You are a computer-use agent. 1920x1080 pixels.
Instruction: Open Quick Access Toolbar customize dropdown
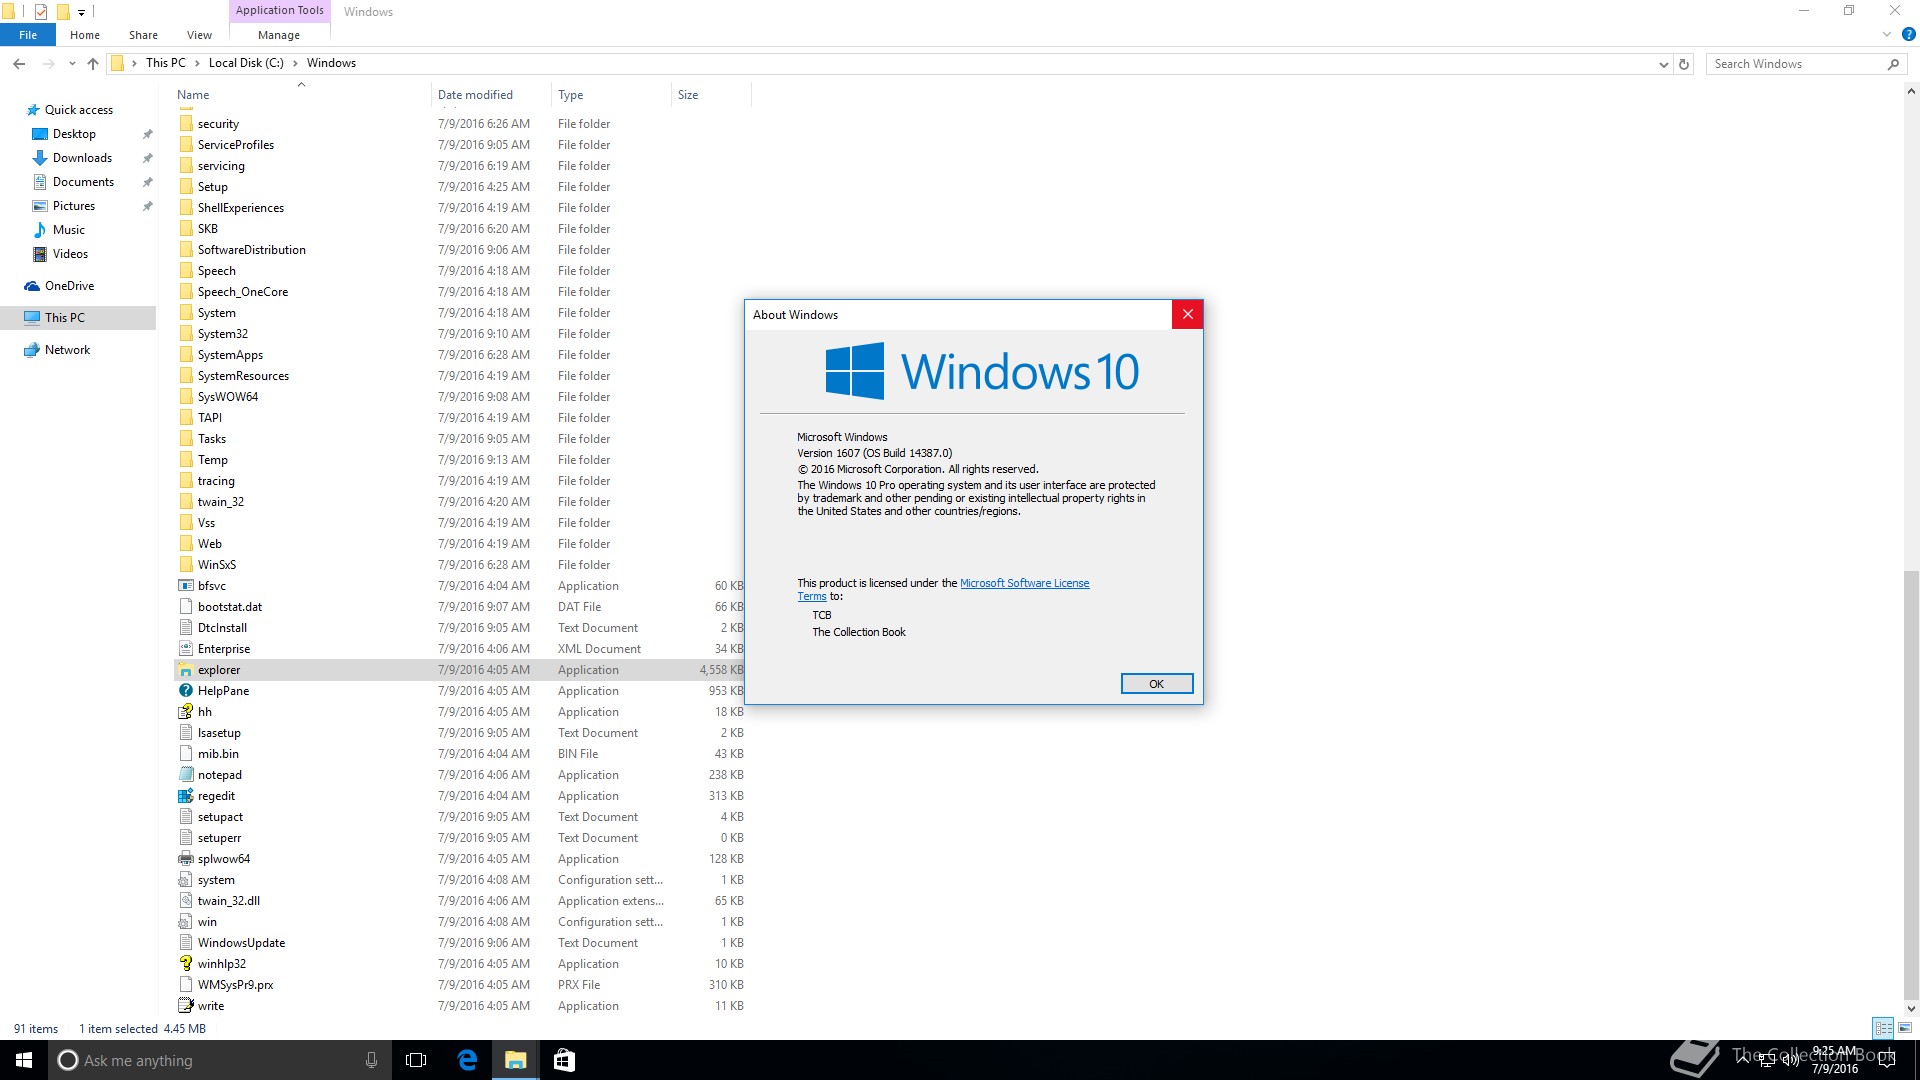click(81, 12)
